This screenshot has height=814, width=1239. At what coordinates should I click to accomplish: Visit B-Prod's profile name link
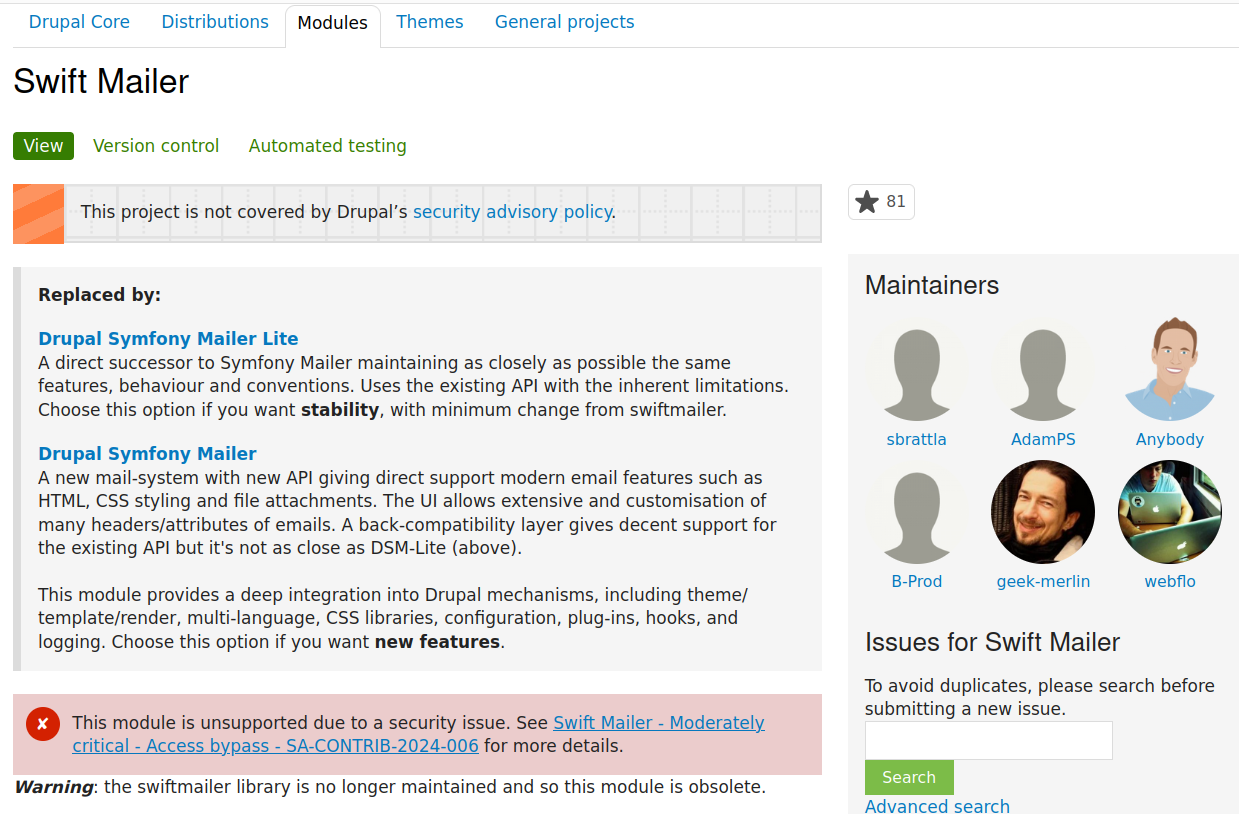coord(917,582)
